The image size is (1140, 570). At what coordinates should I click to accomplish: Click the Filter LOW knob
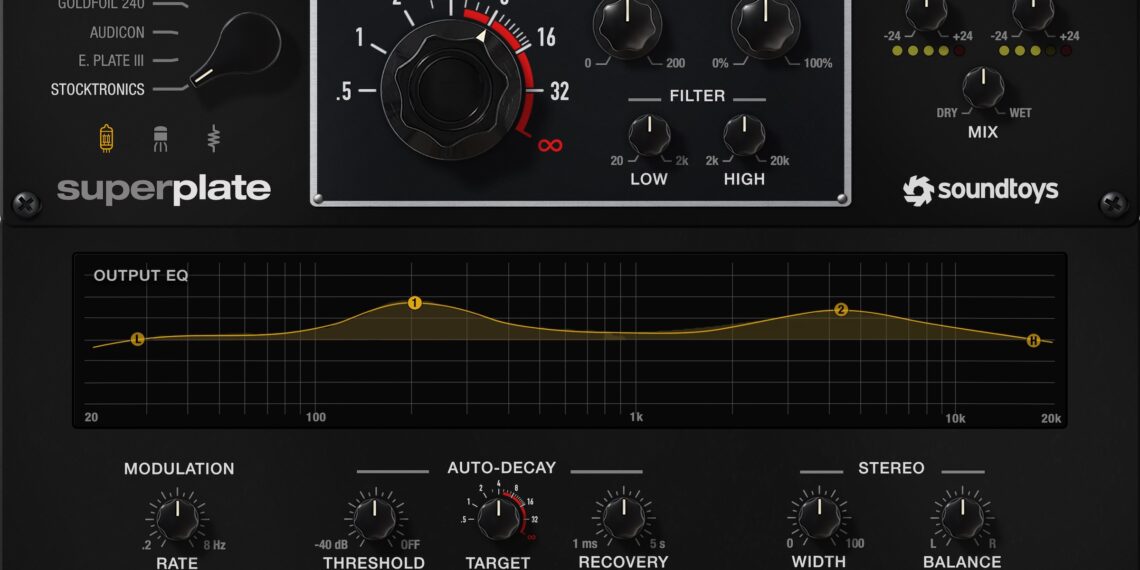coord(649,135)
